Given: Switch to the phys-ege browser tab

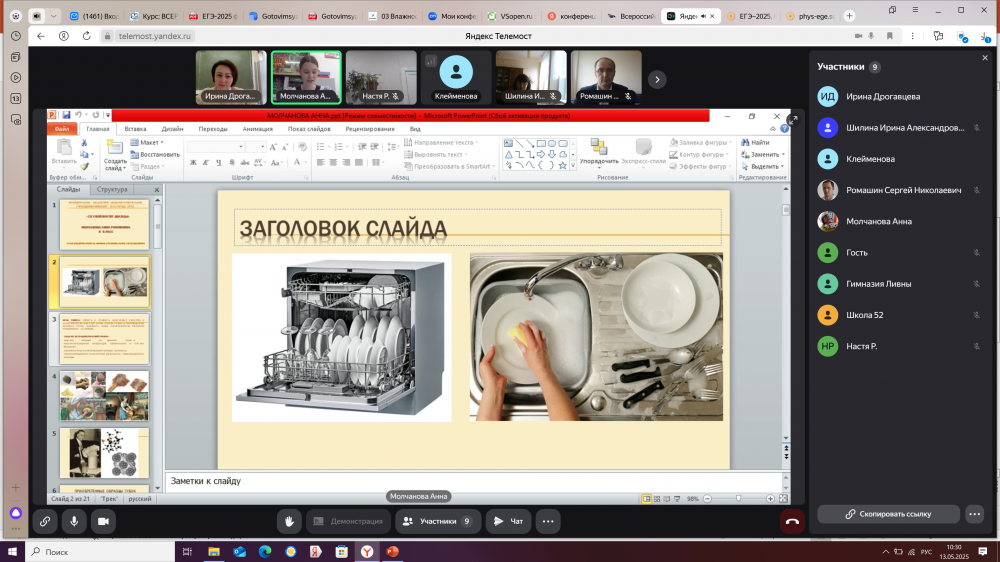Looking at the screenshot, I should (814, 16).
